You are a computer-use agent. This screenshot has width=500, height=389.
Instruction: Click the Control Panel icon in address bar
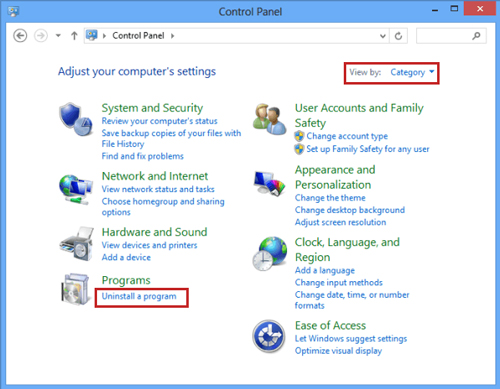click(91, 35)
